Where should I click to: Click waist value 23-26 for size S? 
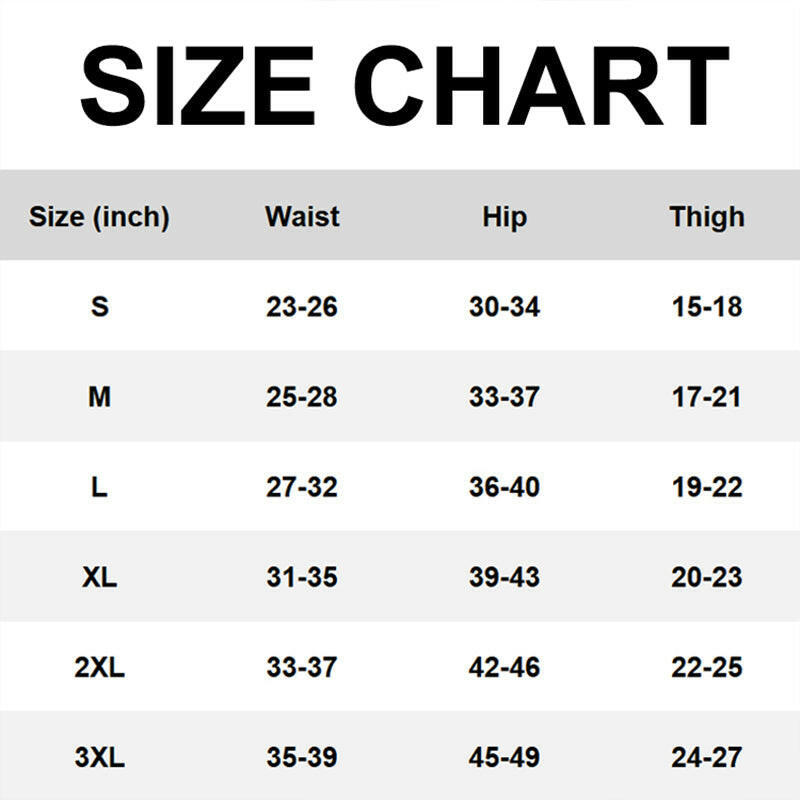click(x=302, y=306)
